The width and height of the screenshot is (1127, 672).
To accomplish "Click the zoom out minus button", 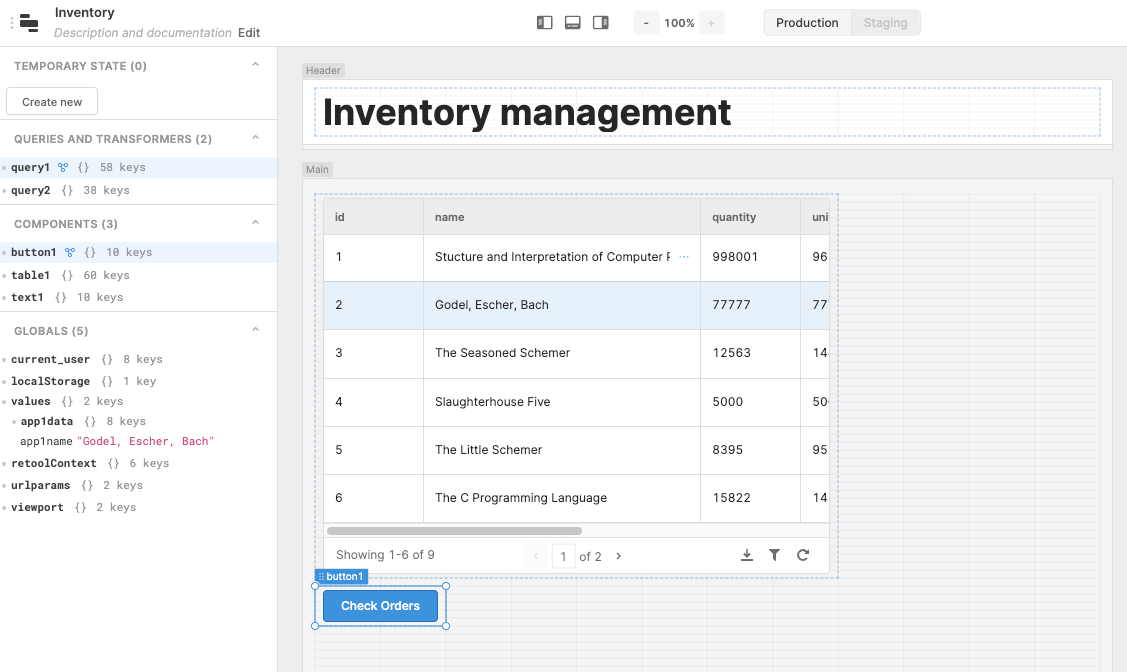I will (x=646, y=23).
